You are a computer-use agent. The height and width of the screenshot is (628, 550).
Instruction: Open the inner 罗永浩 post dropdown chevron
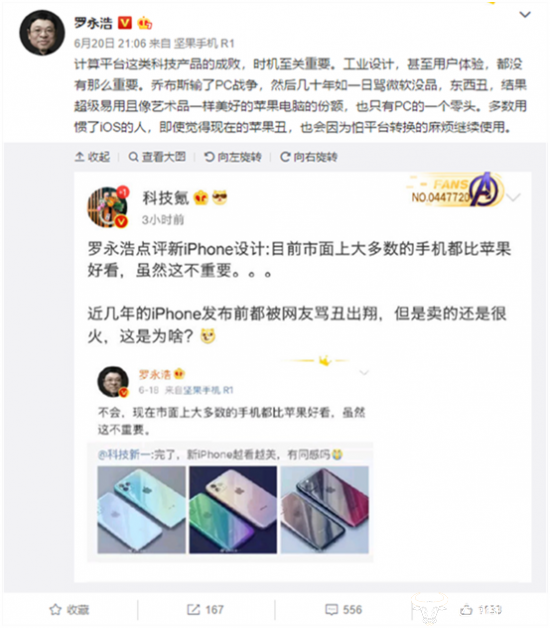(364, 373)
